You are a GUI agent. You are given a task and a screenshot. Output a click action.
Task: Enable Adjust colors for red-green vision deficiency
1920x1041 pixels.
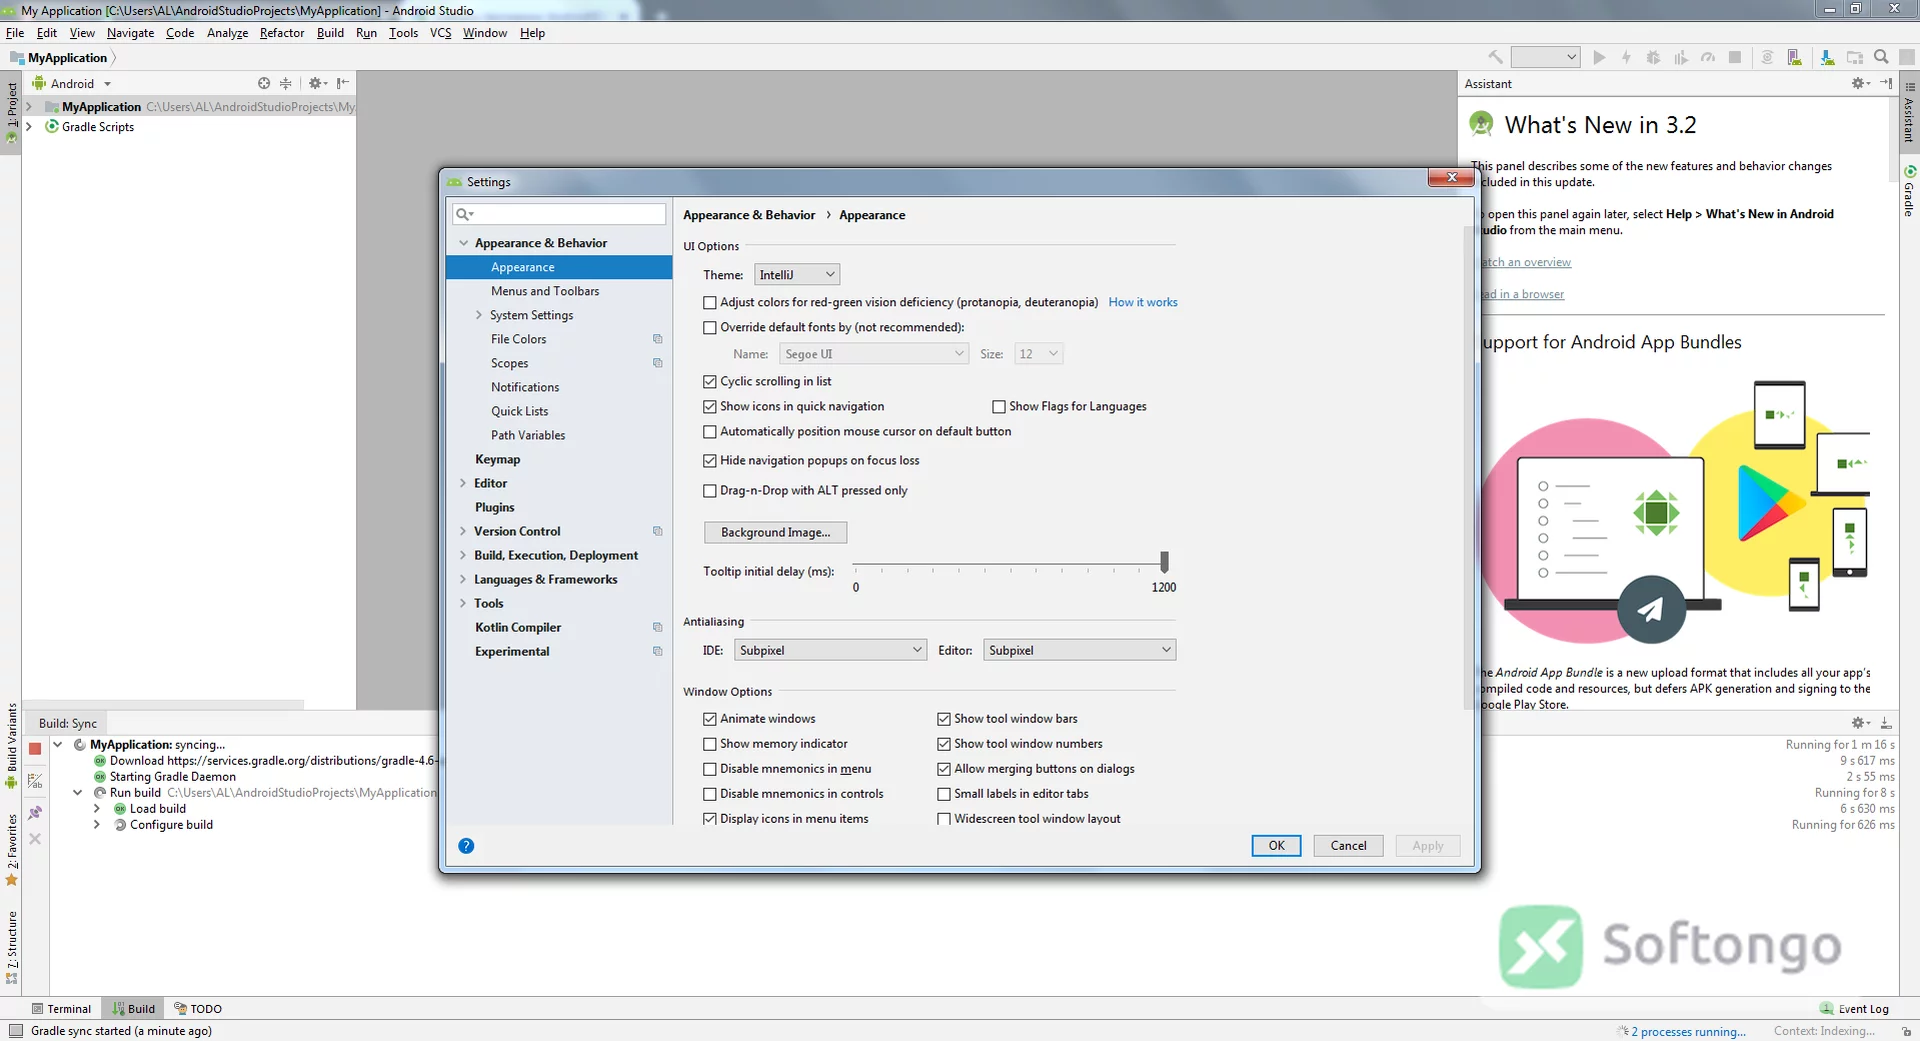click(x=710, y=302)
